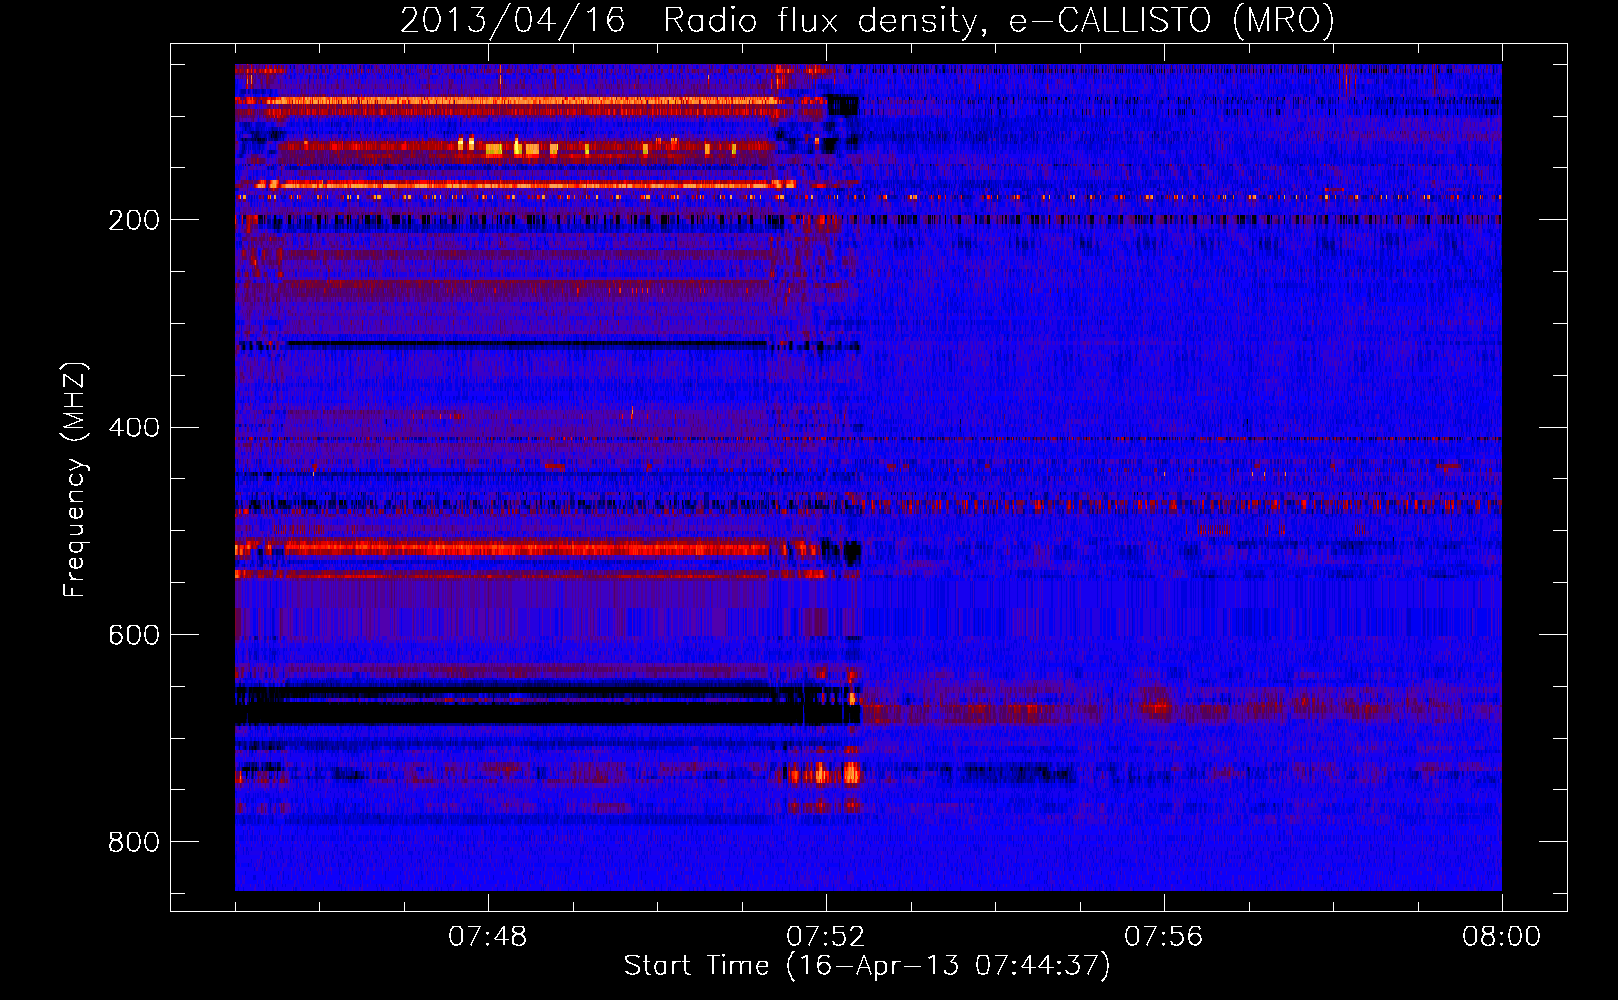Click the 08:00 time tick label
1618x1000 pixels.
[x=1501, y=937]
